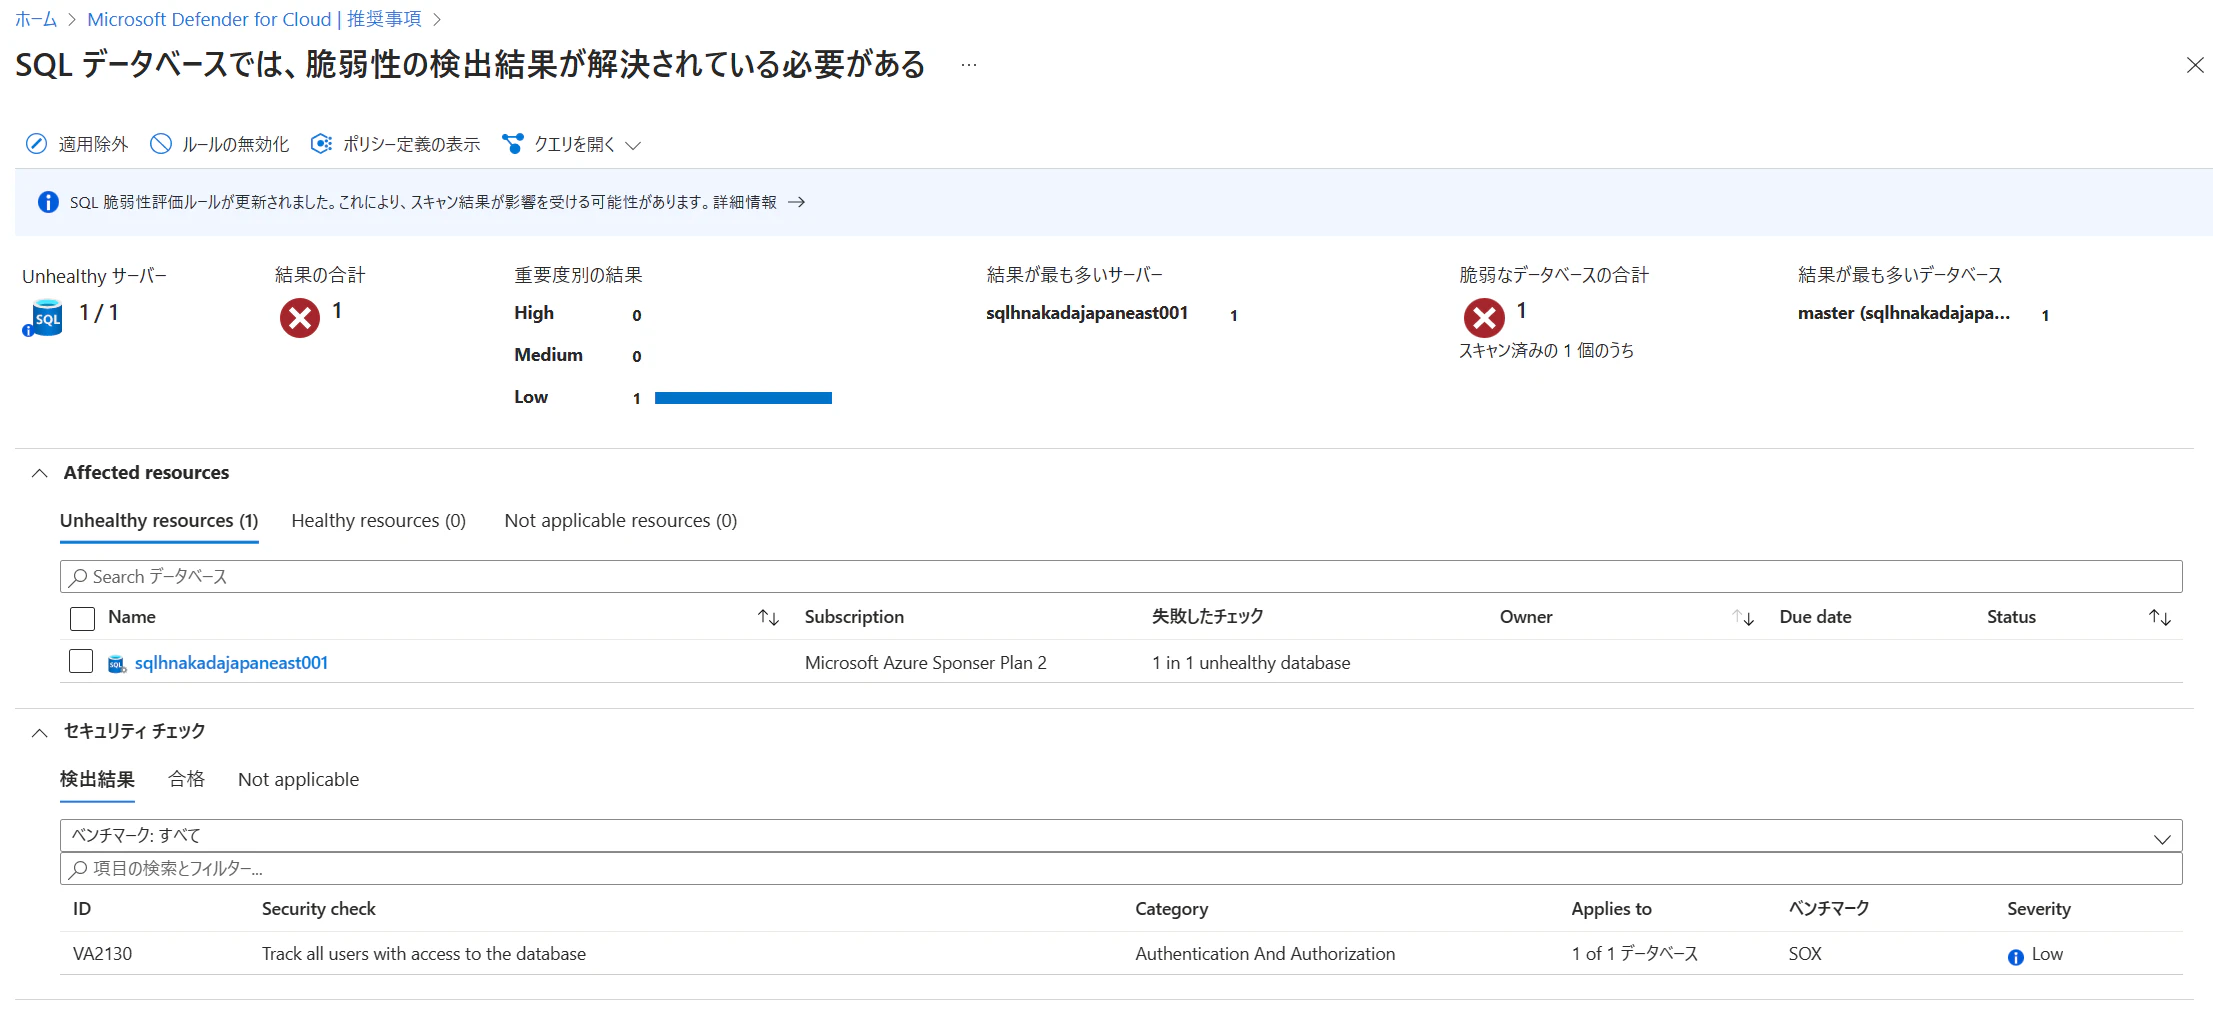
Task: Open the more options ellipsis by title
Action: pyautogui.click(x=968, y=65)
